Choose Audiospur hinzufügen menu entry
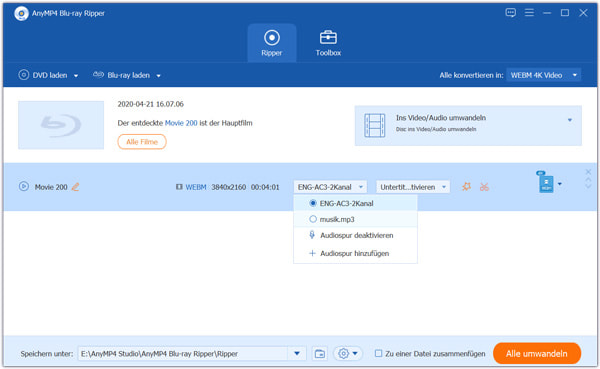The height and width of the screenshot is (369, 600). pos(355,253)
